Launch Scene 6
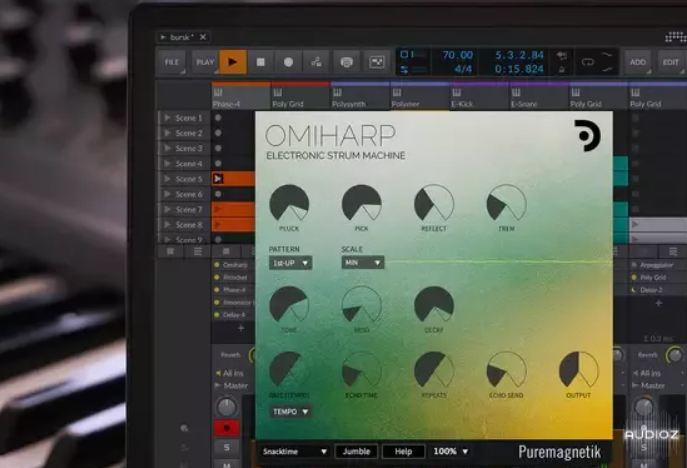 click(167, 194)
